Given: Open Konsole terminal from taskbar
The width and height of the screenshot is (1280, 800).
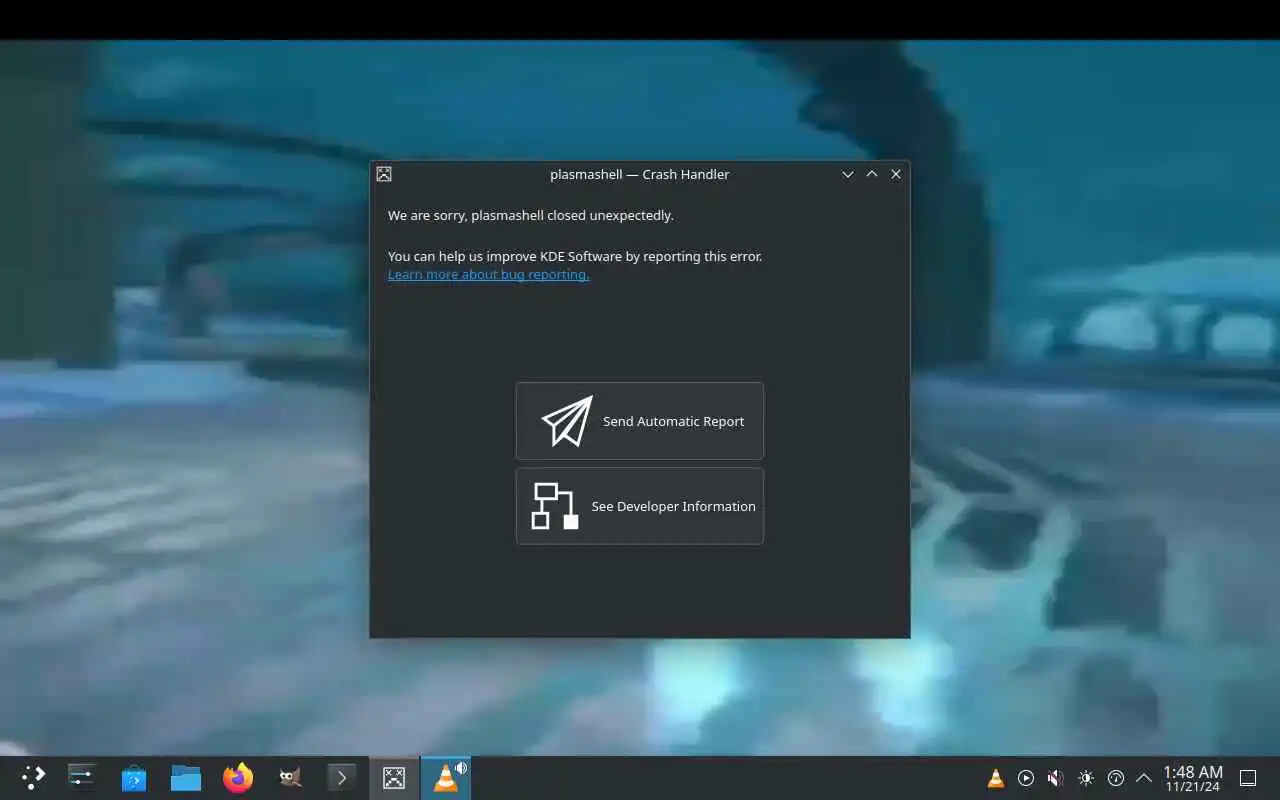Looking at the screenshot, I should point(342,778).
